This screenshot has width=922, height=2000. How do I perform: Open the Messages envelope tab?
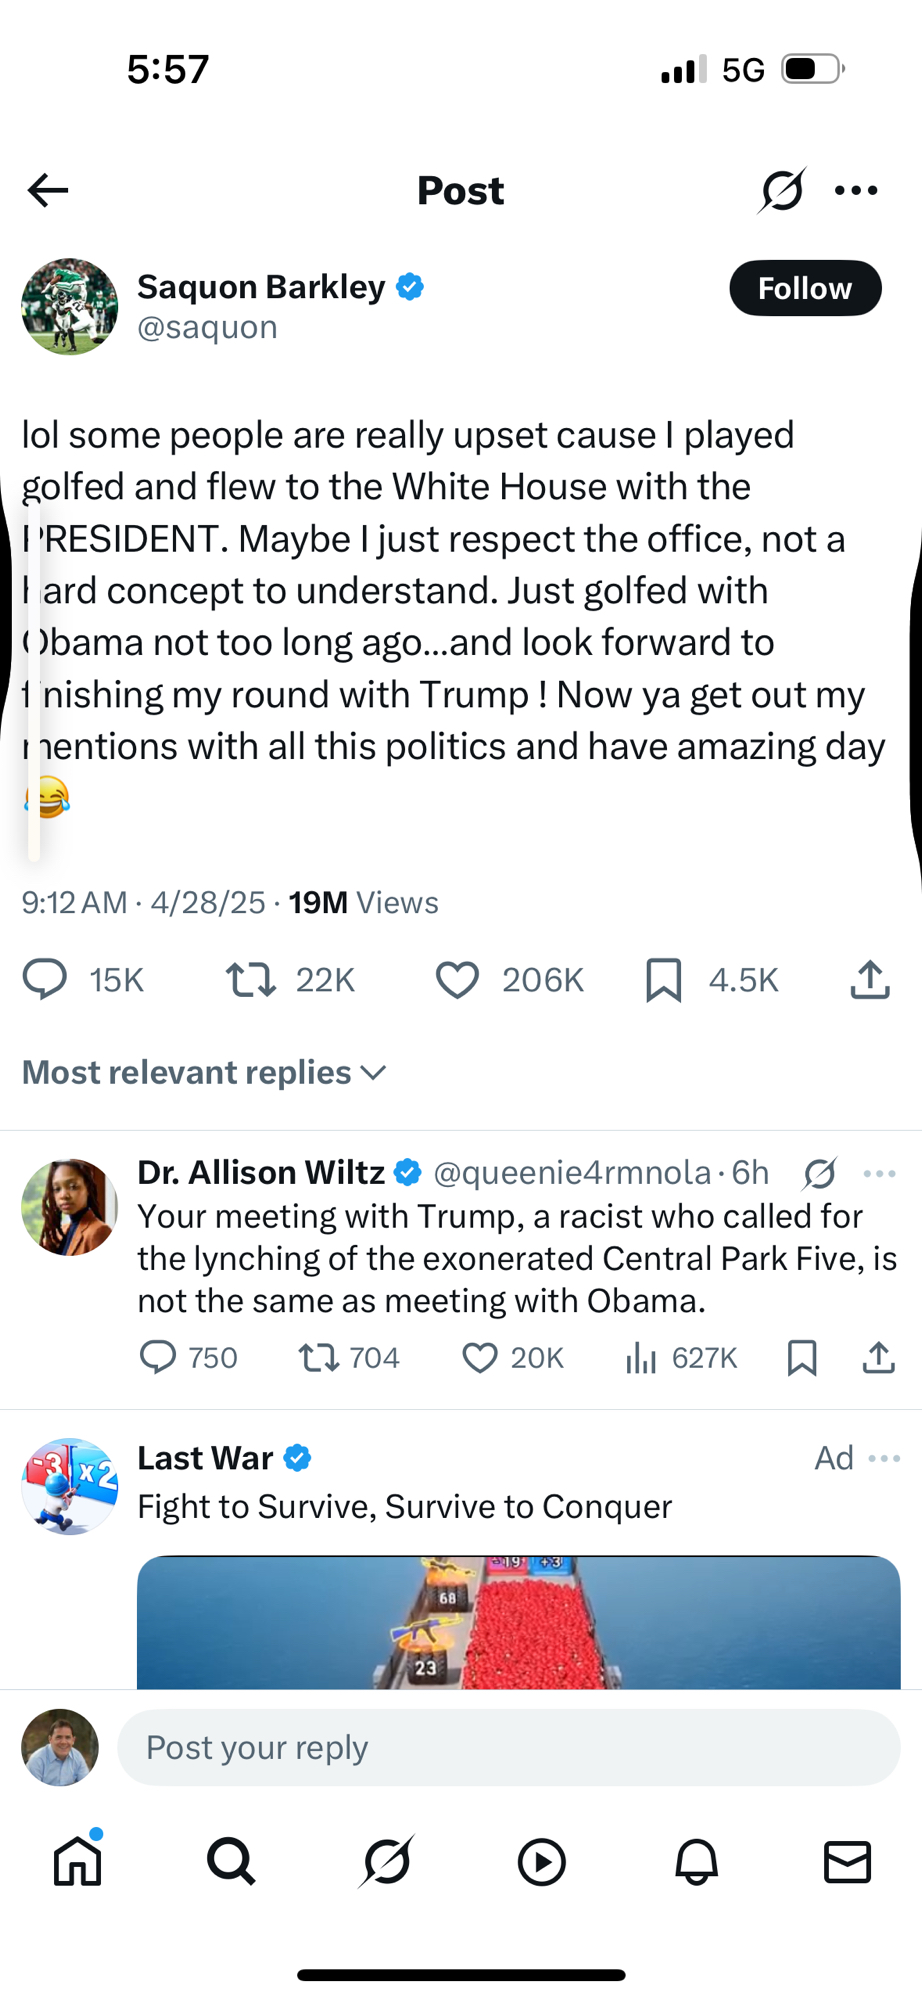click(847, 1862)
